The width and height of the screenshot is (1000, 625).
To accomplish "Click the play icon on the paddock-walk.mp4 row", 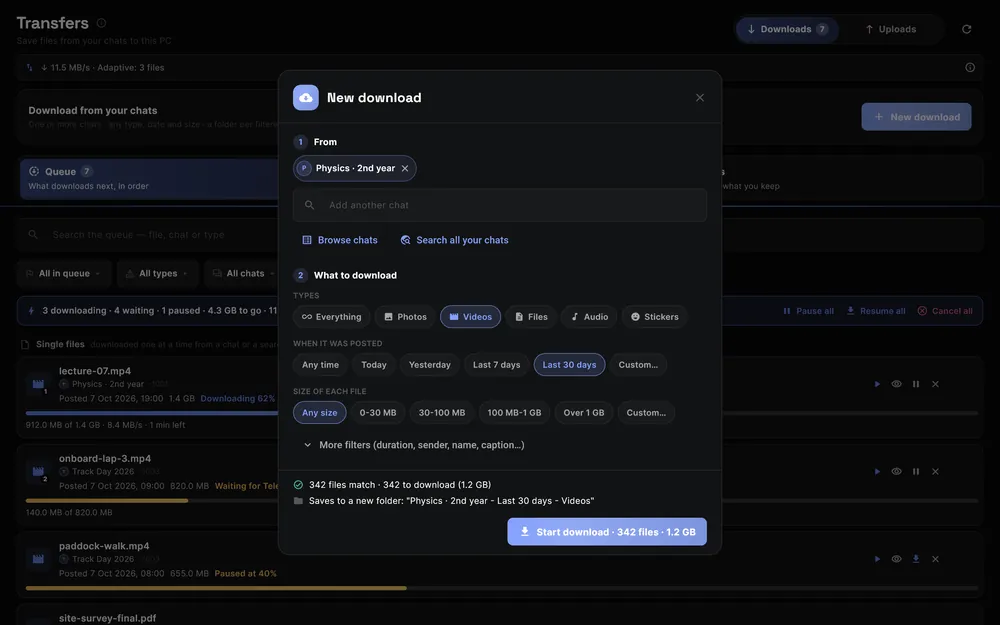I will click(x=878, y=559).
